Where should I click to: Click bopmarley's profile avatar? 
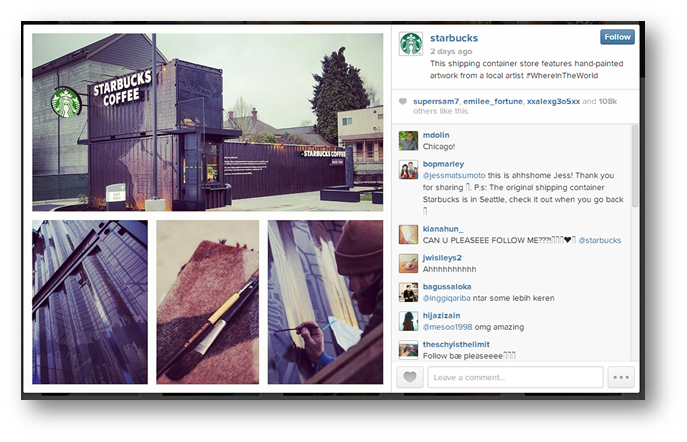pos(408,170)
